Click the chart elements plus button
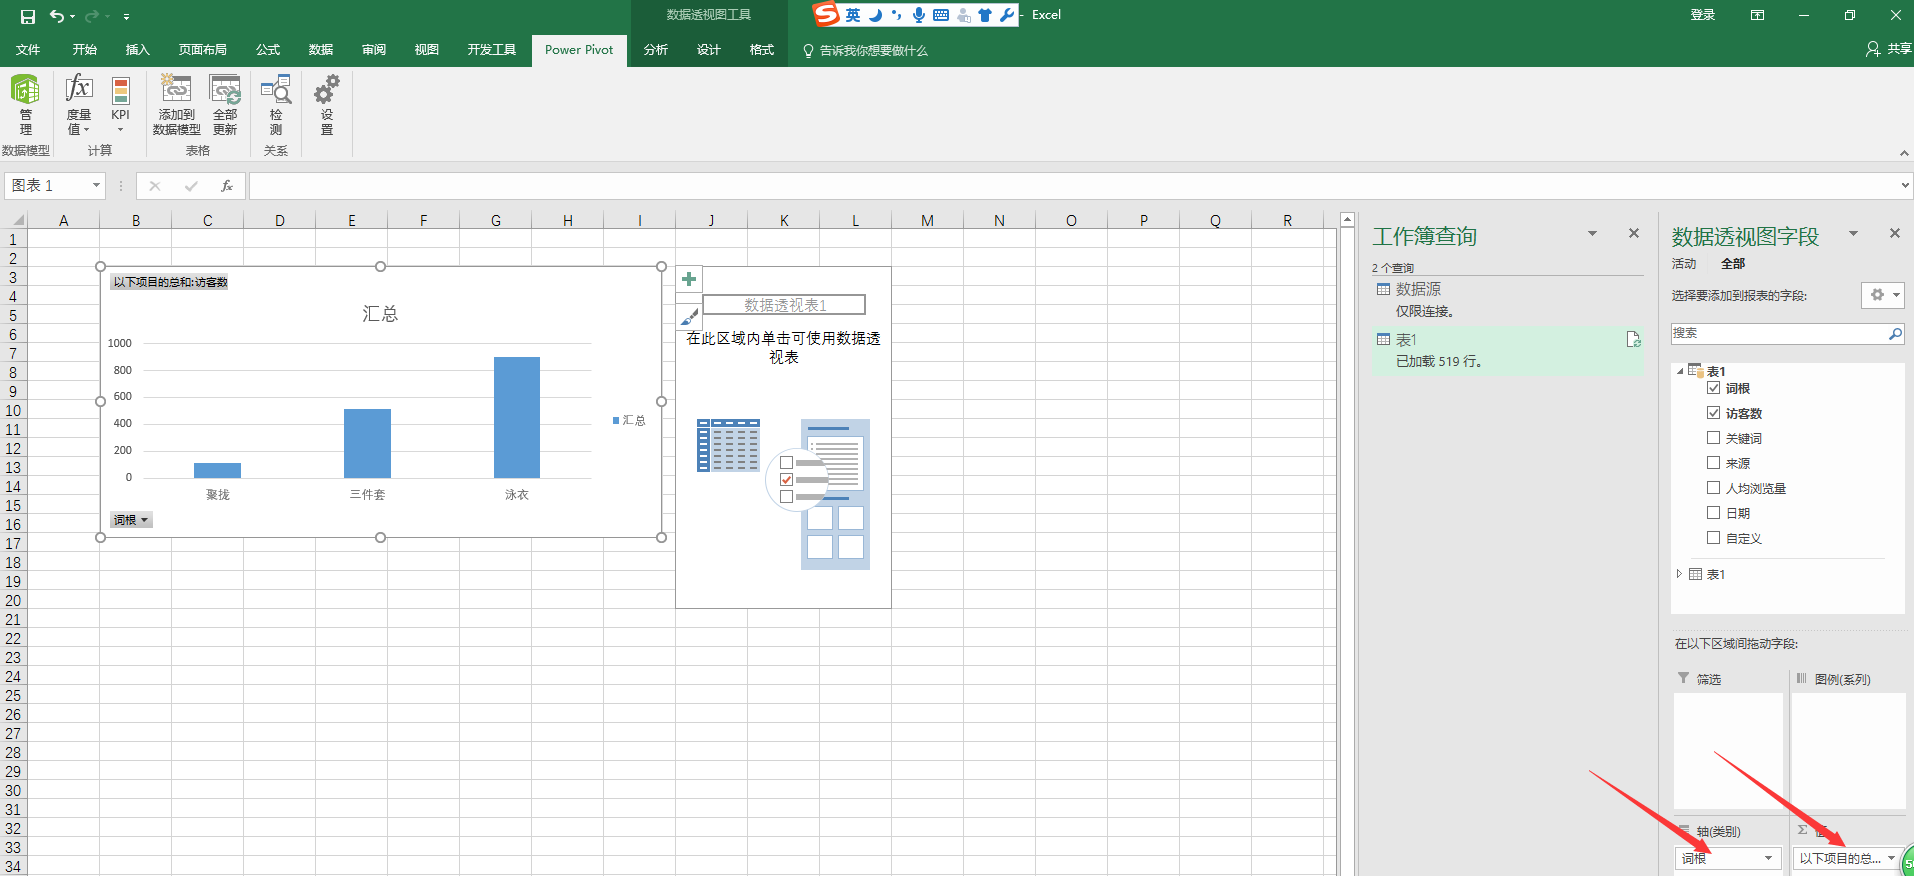 689,279
